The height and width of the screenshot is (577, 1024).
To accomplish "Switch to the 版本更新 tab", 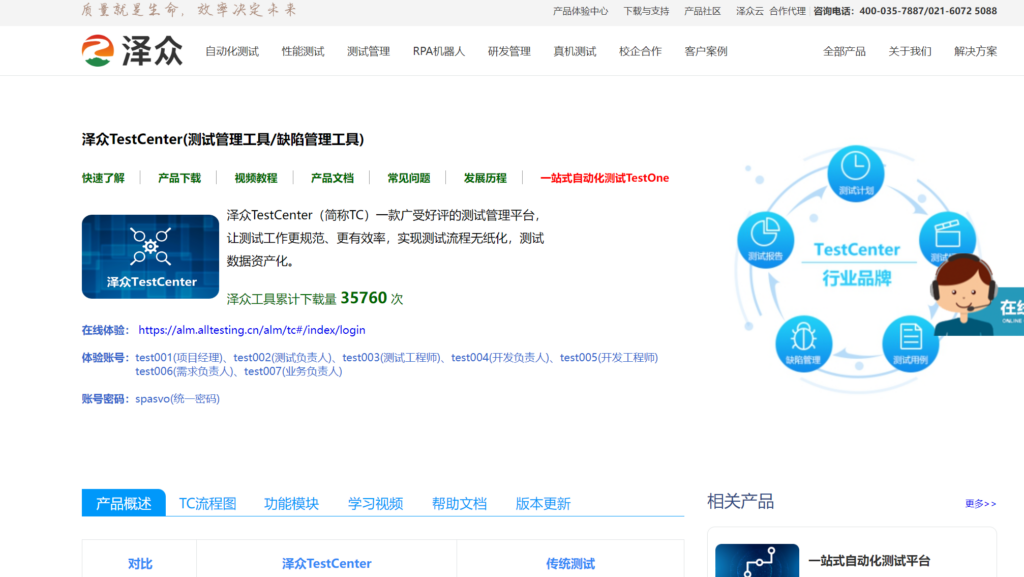I will [x=543, y=503].
